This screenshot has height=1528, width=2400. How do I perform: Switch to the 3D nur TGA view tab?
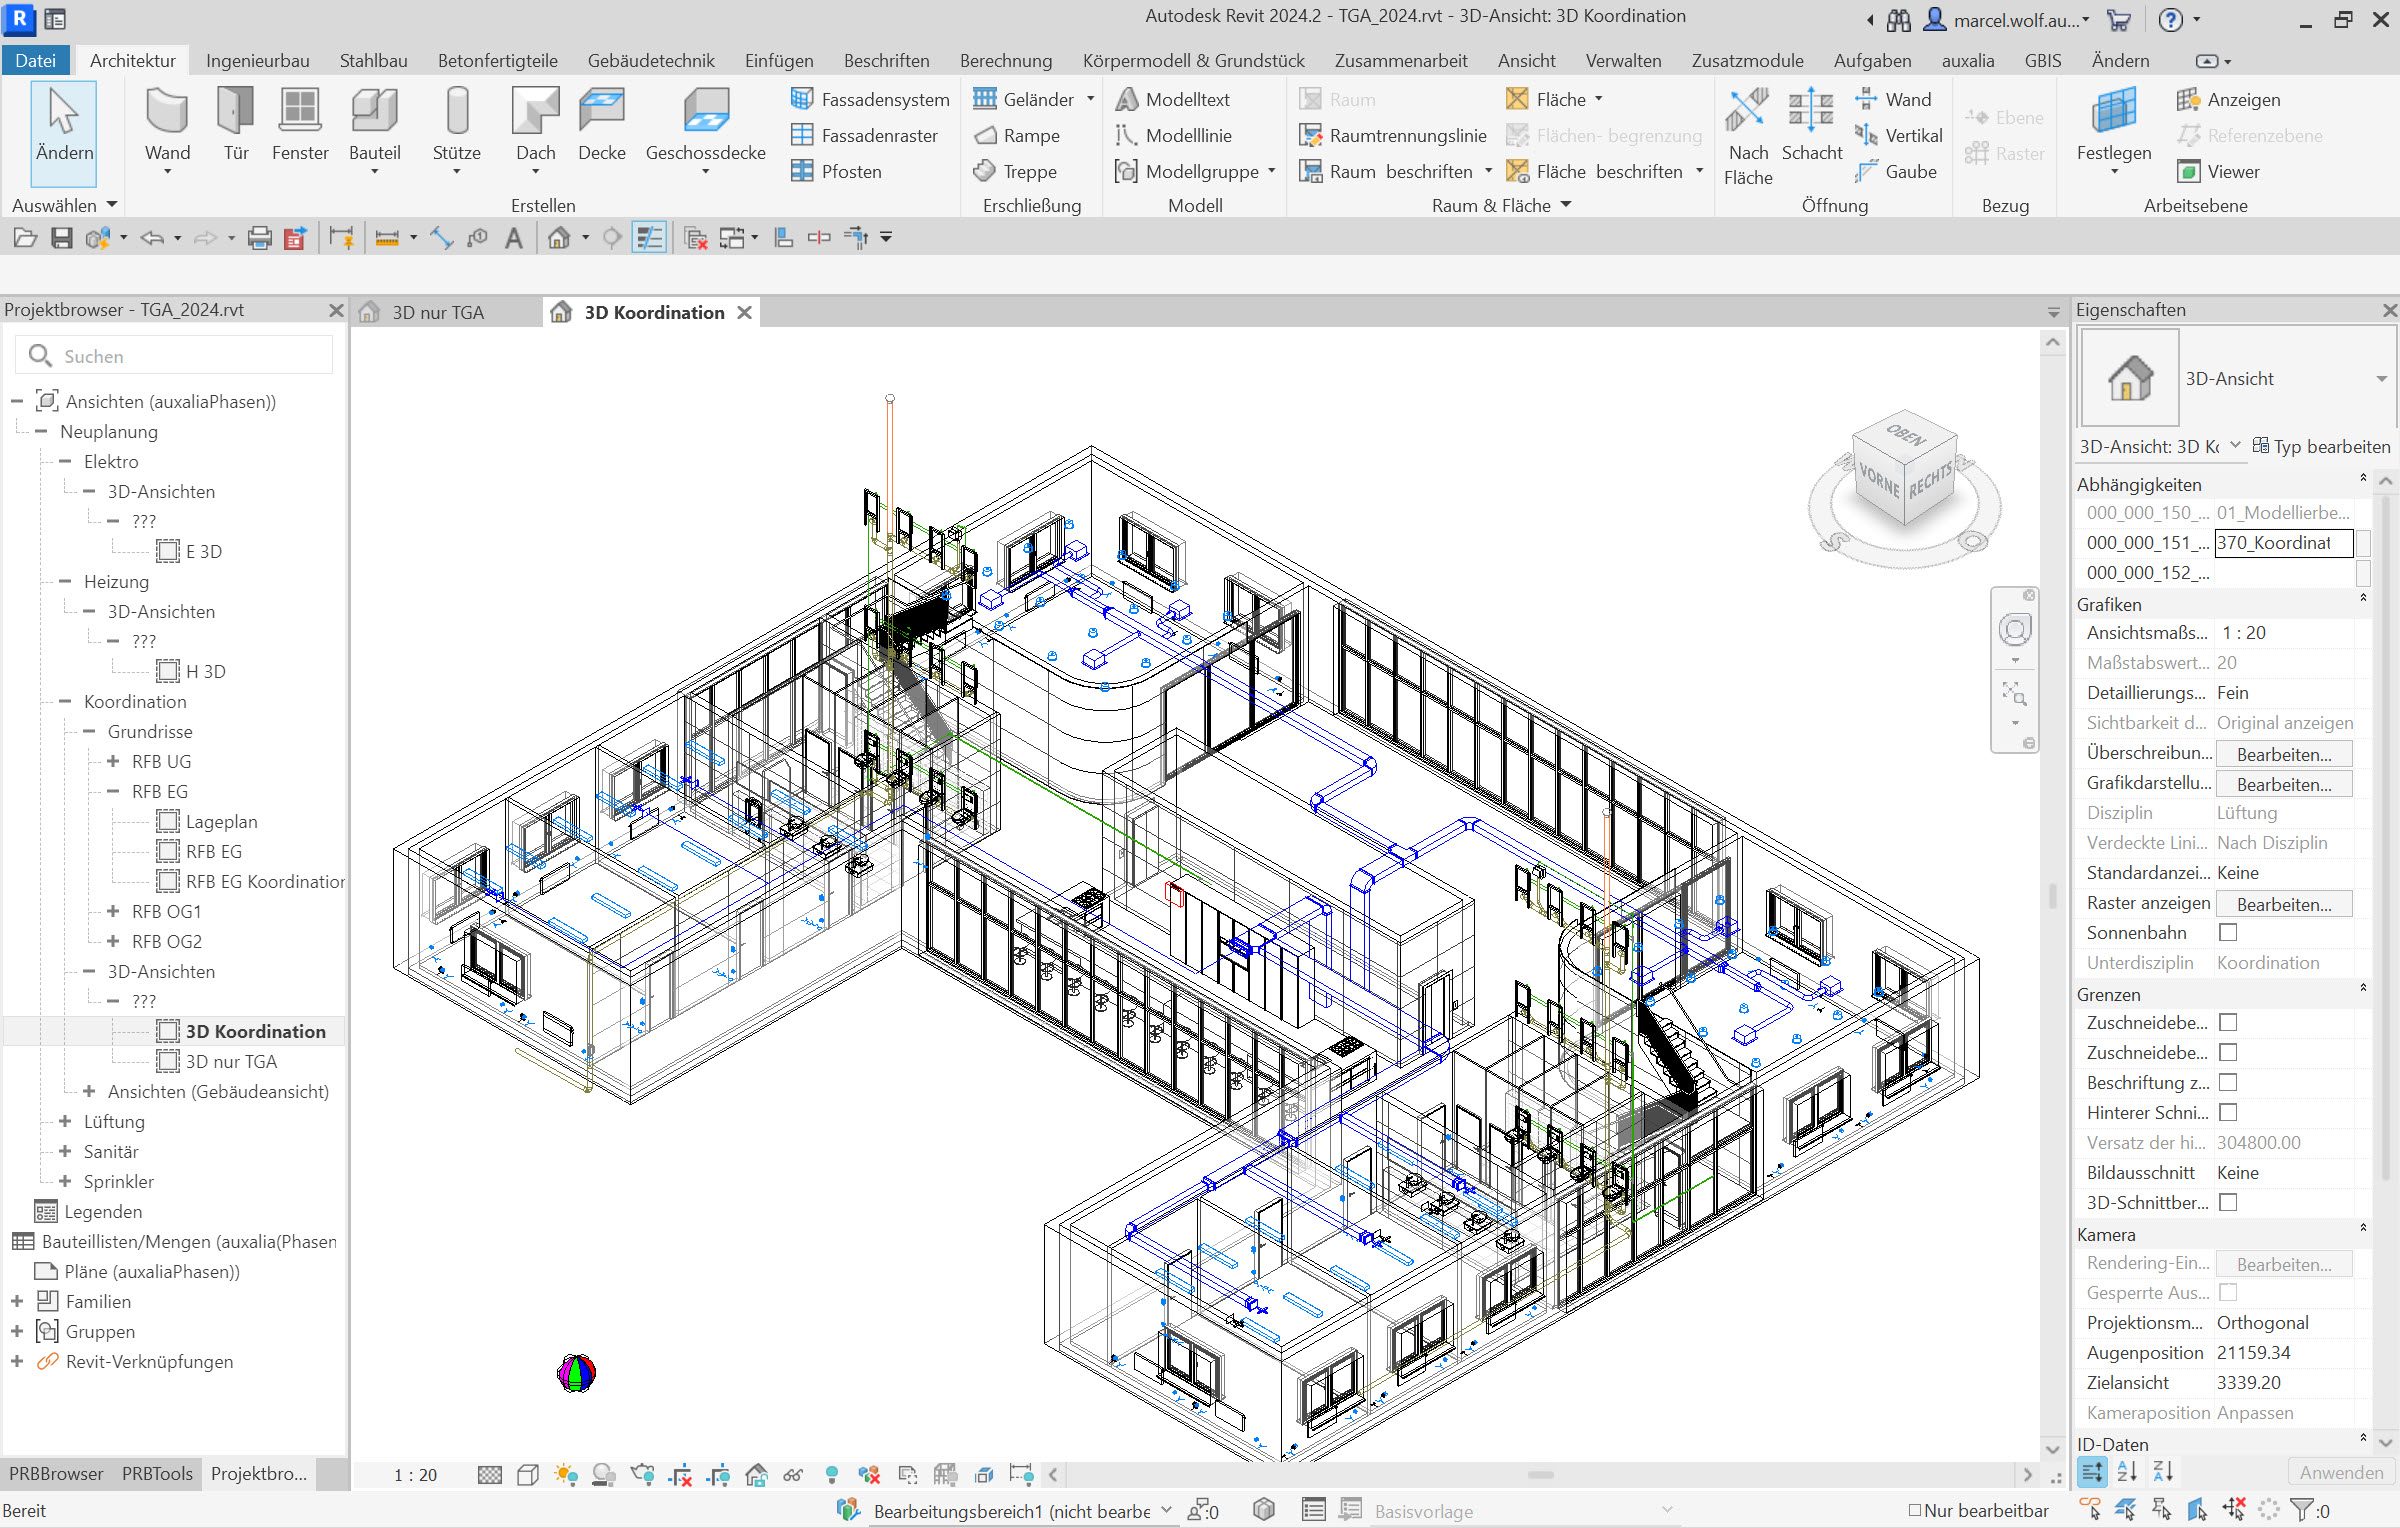pos(438,313)
